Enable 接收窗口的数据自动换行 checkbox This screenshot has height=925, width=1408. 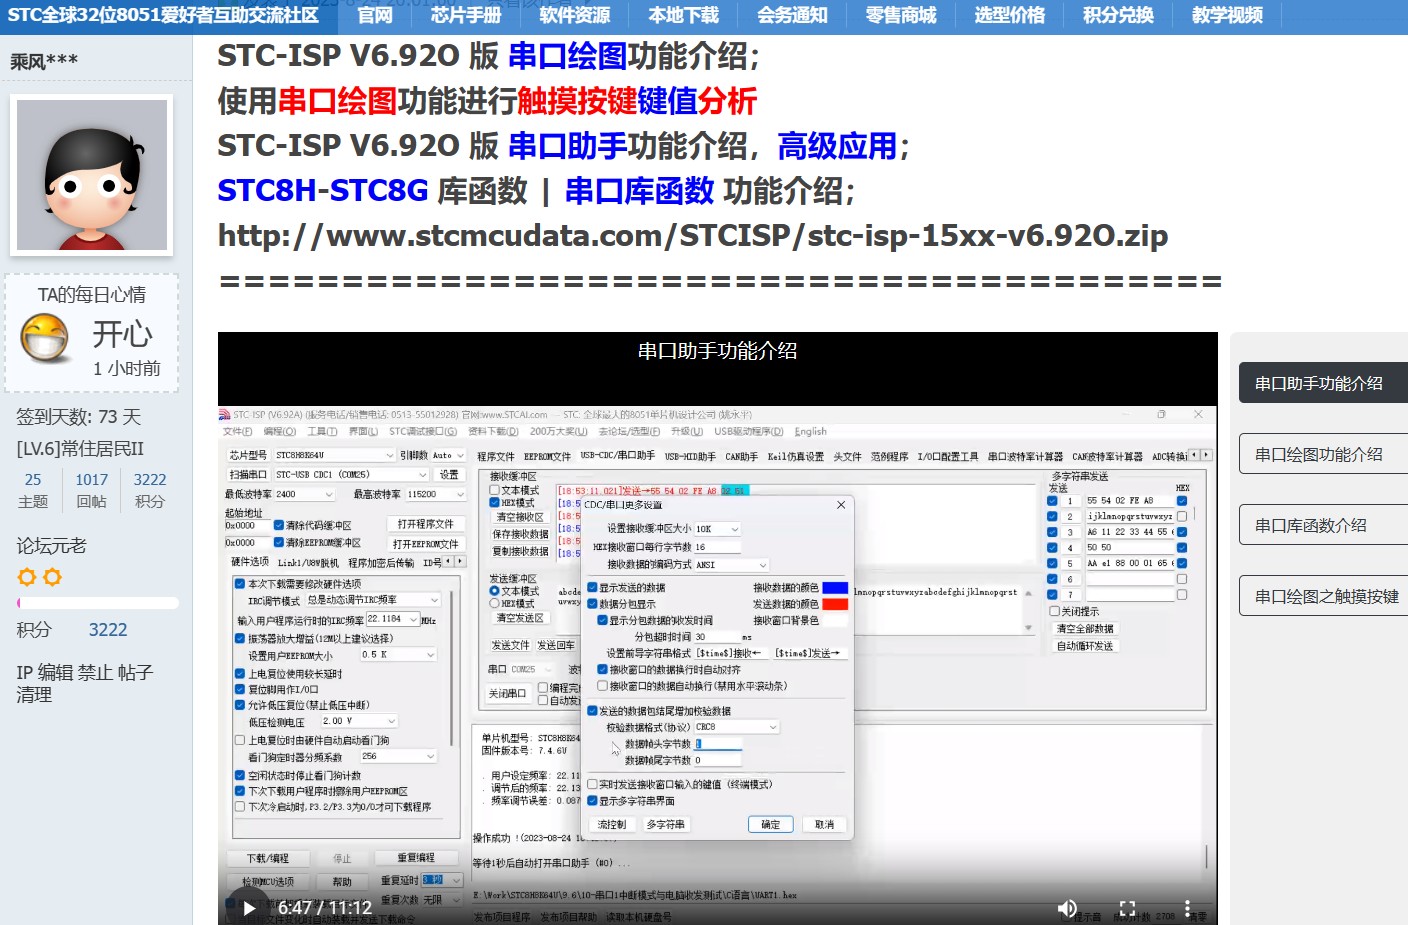pyautogui.click(x=603, y=686)
